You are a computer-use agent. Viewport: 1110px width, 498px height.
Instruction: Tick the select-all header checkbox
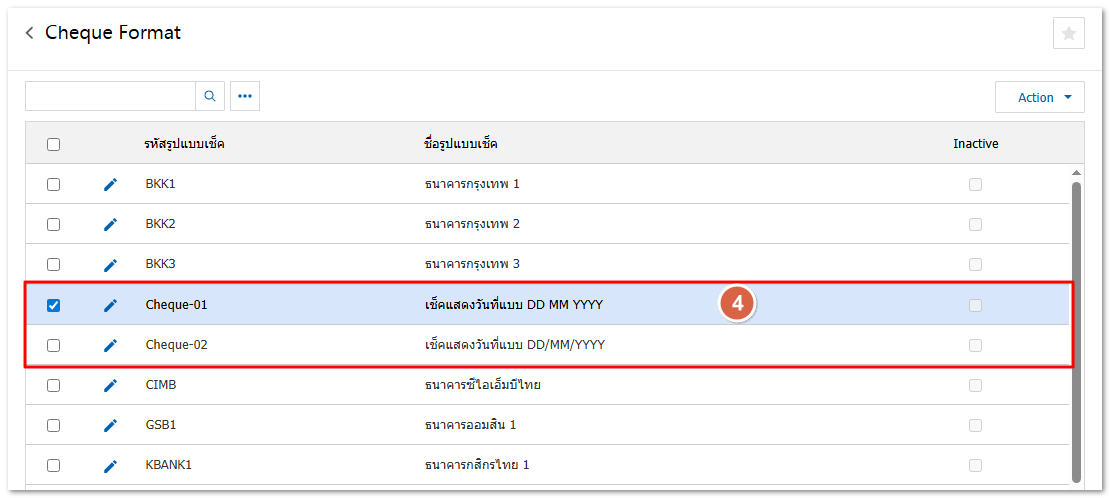click(54, 144)
